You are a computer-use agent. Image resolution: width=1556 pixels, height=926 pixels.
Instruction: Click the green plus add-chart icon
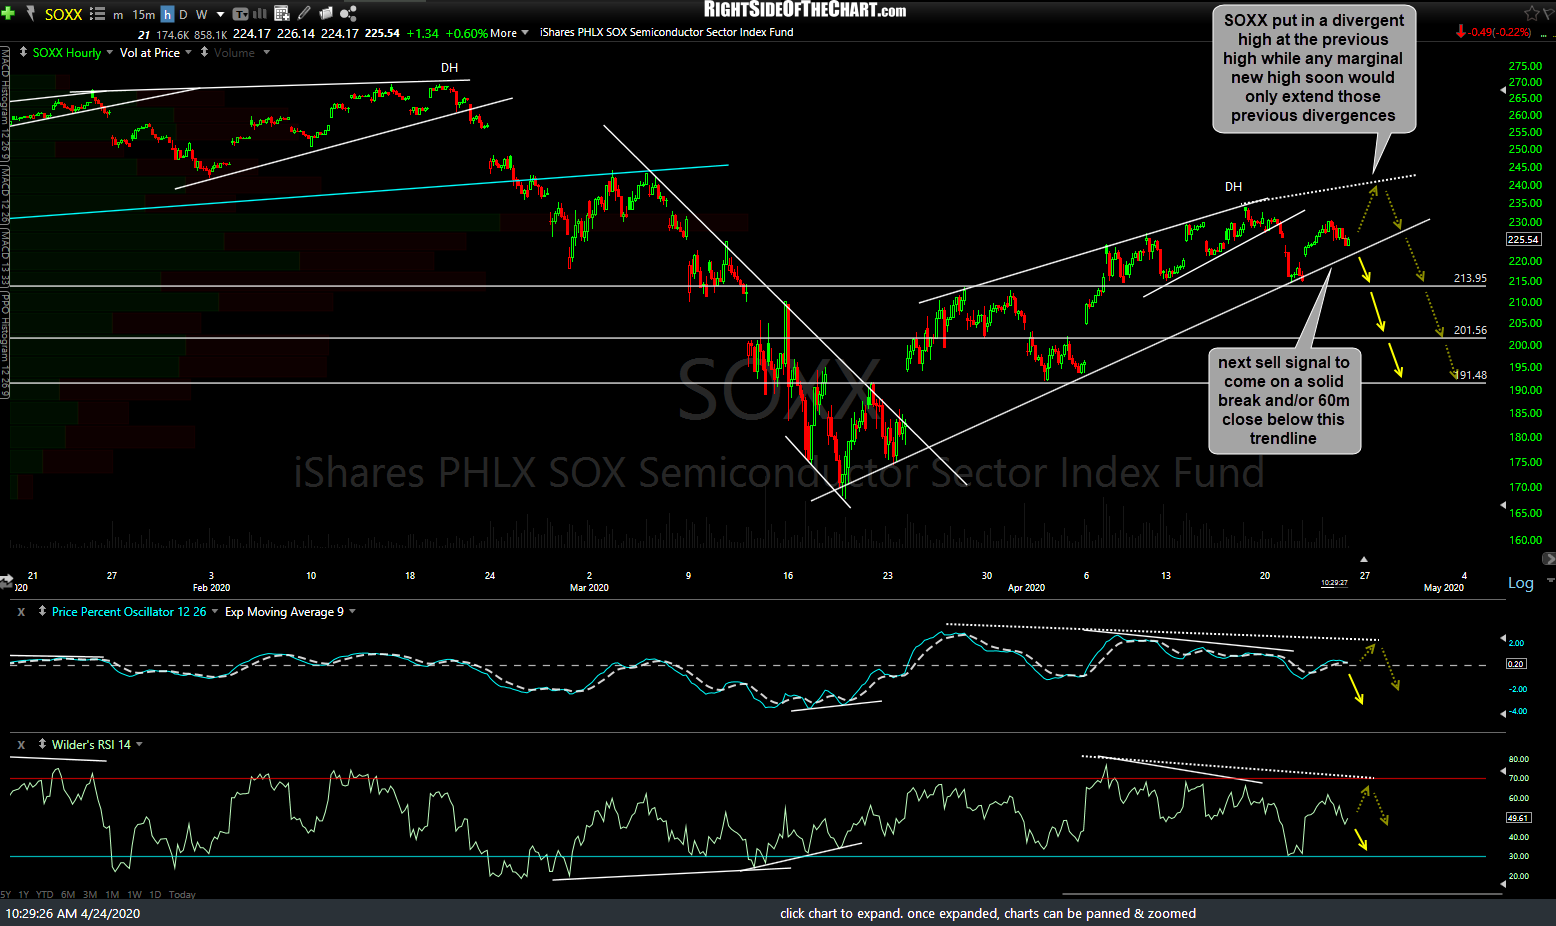(x=9, y=14)
